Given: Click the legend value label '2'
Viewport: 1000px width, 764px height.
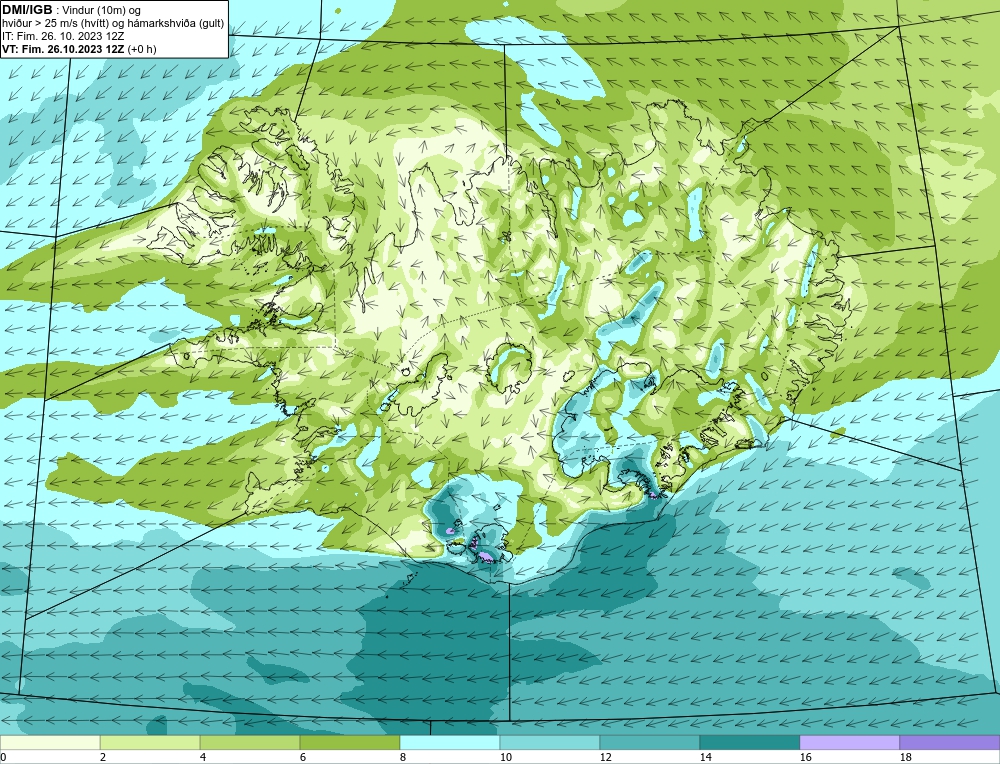Looking at the screenshot, I should click(103, 757).
